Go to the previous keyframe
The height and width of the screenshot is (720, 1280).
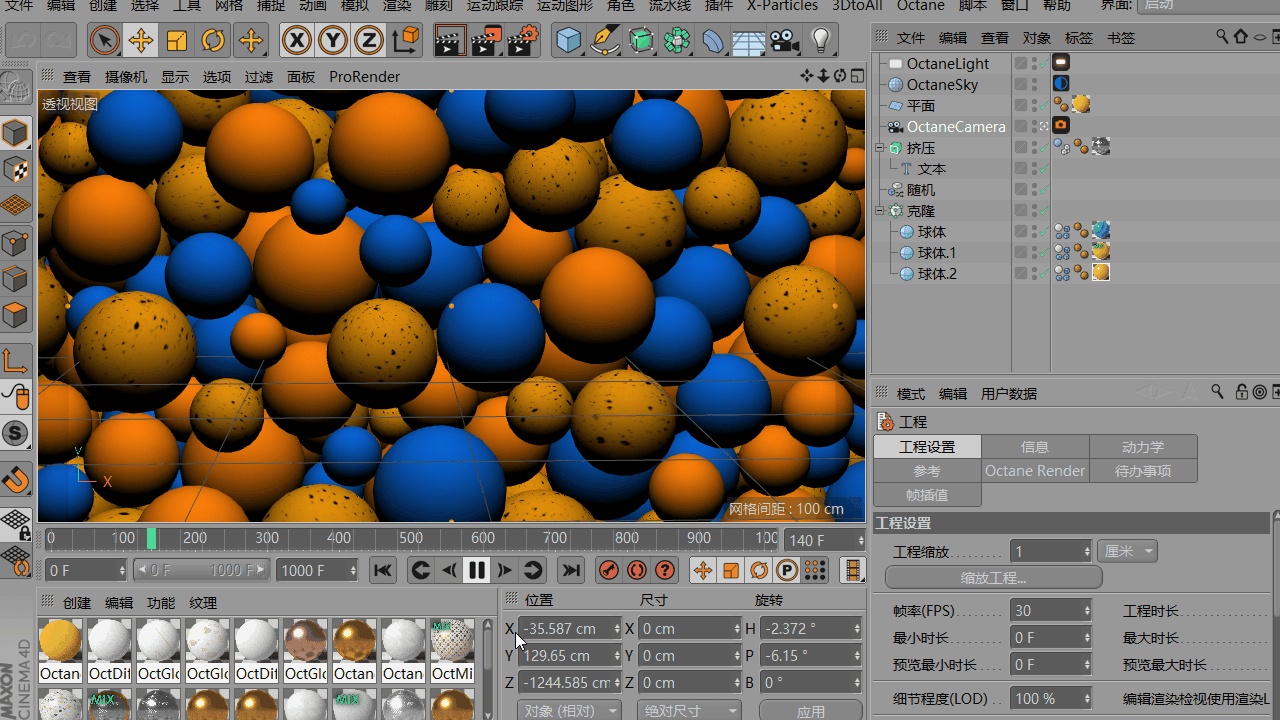coord(421,570)
